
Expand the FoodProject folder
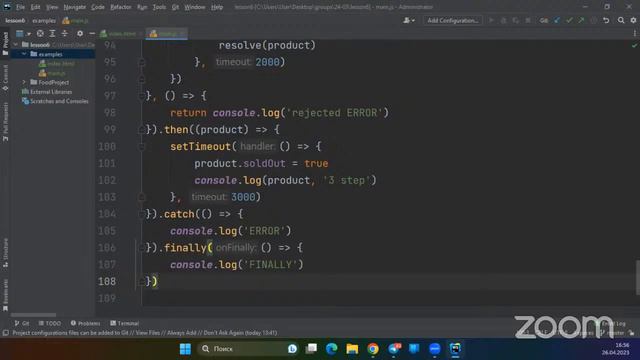pyautogui.click(x=24, y=82)
